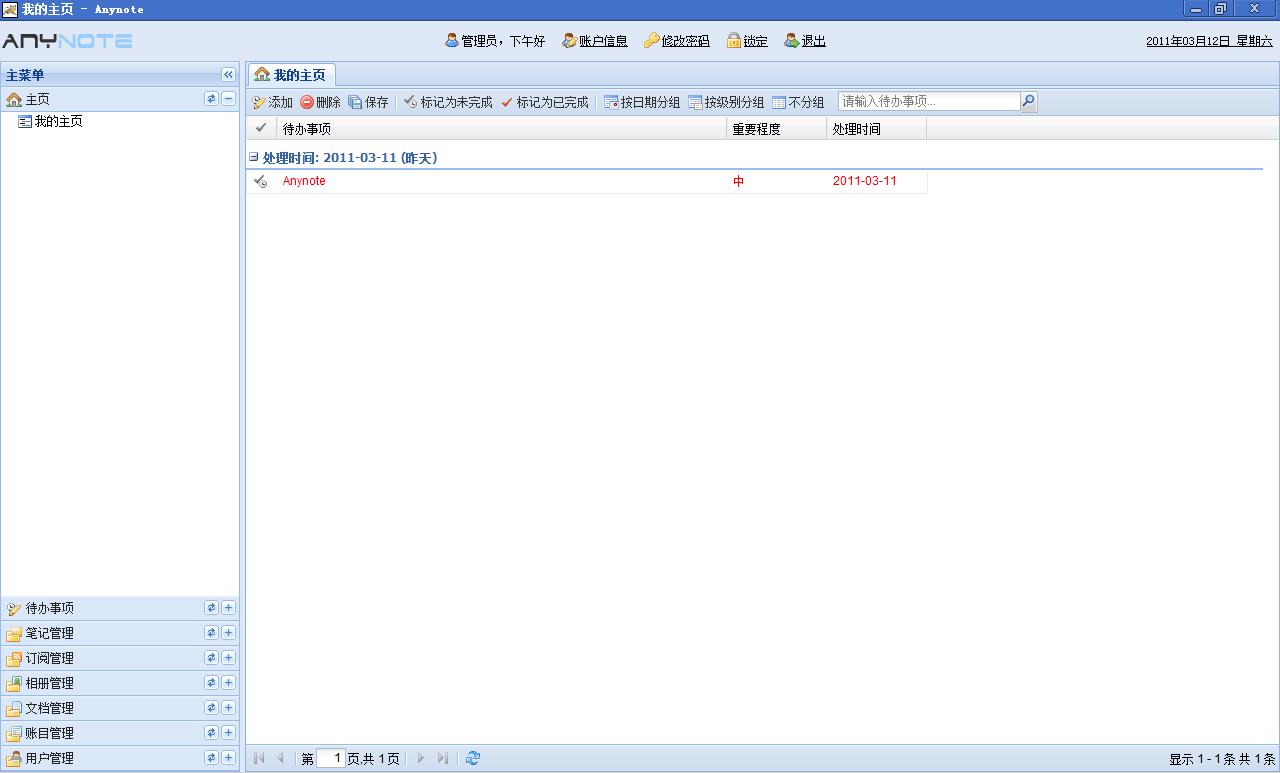Refresh the 待办事项 section

click(211, 607)
